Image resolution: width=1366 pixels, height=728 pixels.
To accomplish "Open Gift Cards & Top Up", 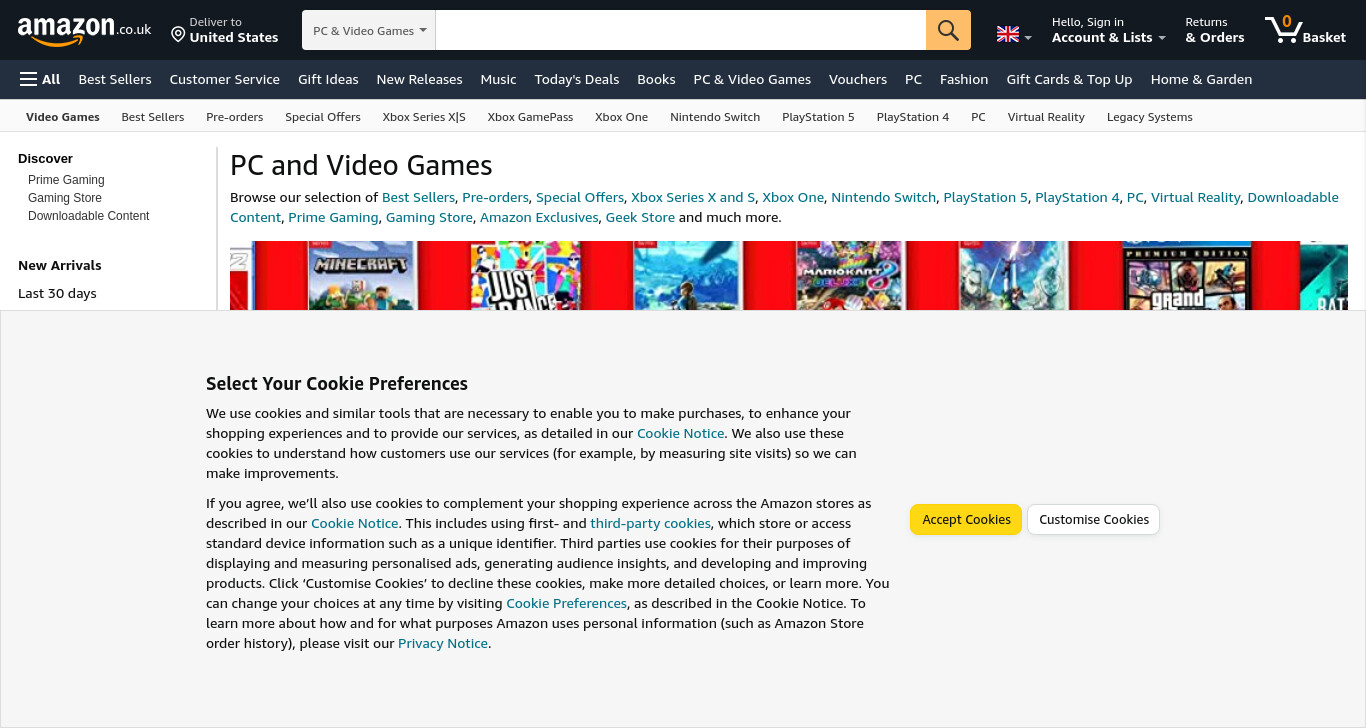I will pyautogui.click(x=1069, y=79).
